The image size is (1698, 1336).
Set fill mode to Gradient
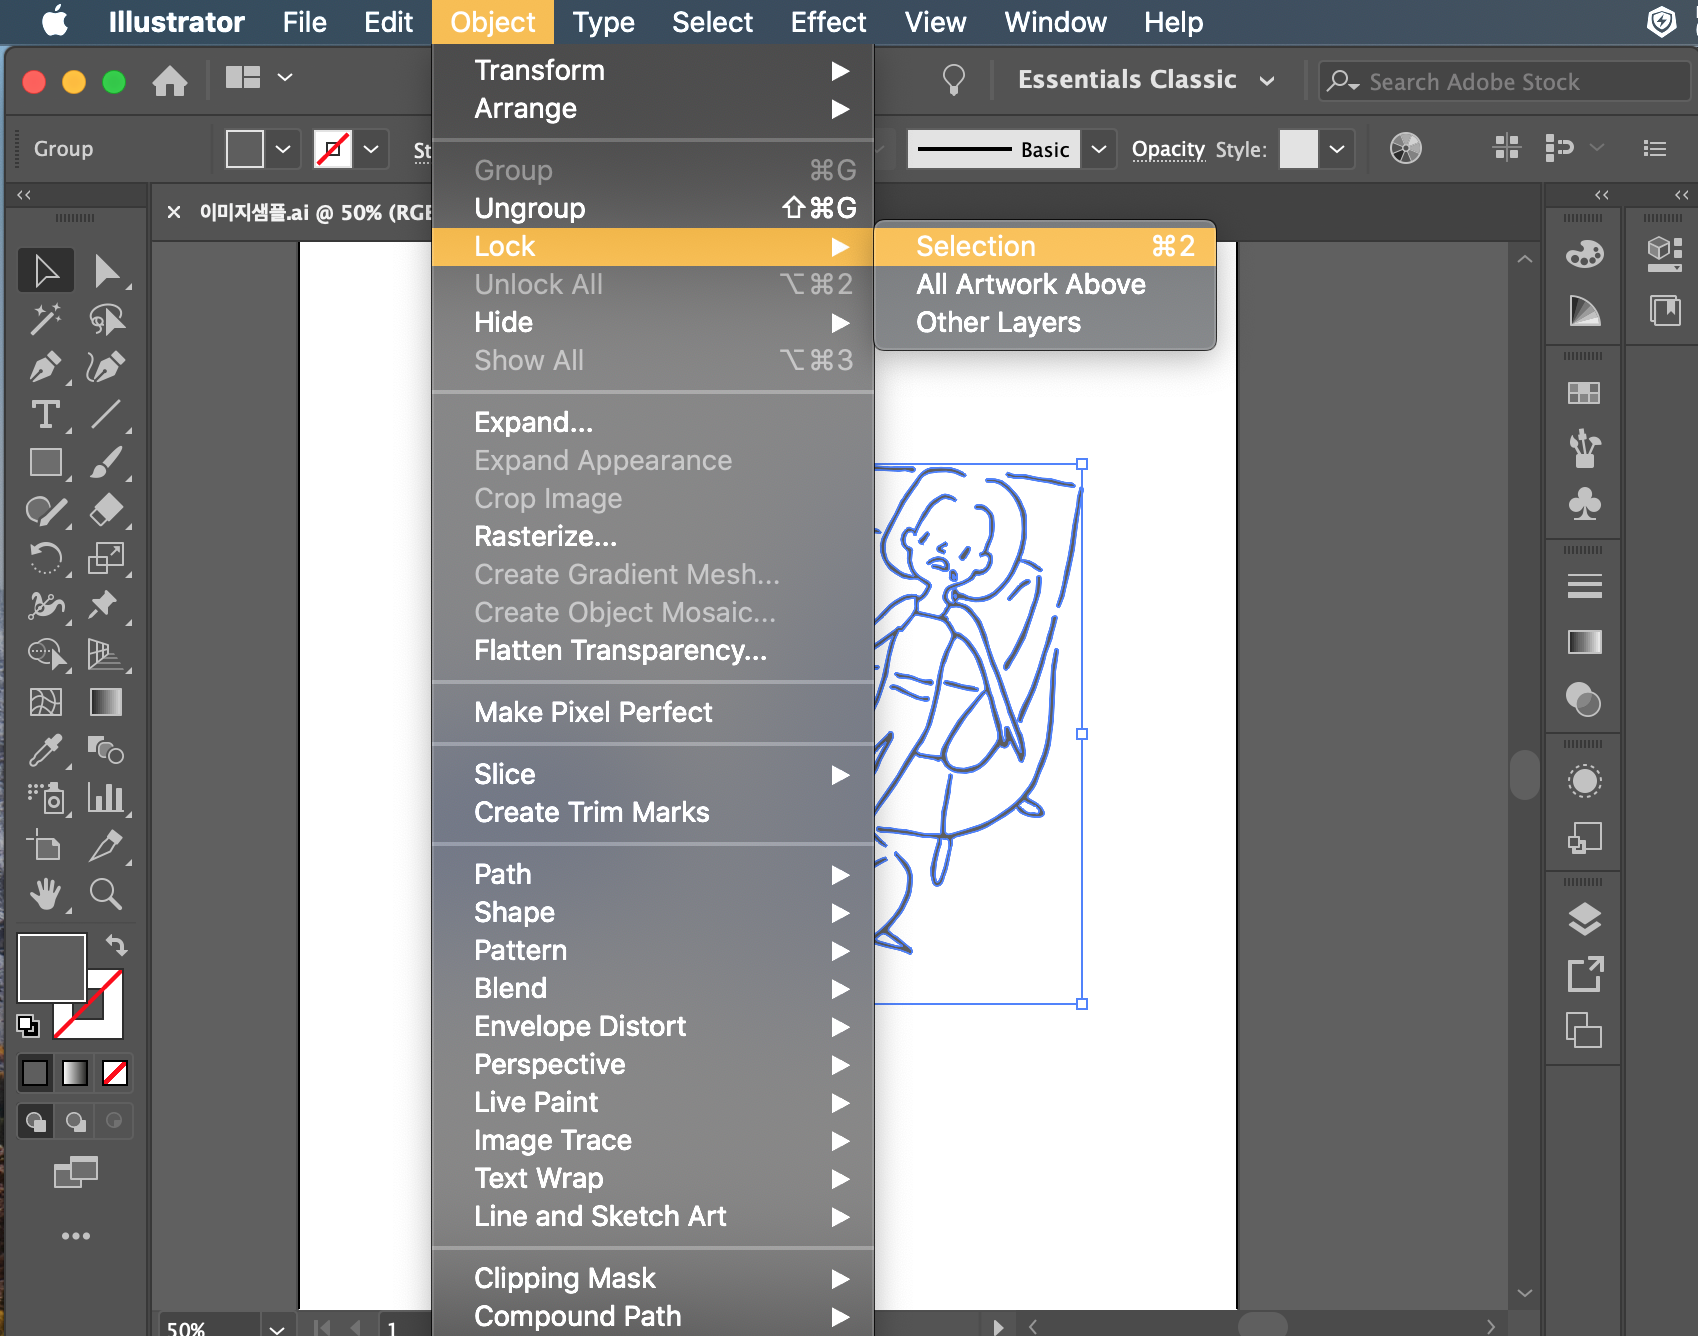coord(75,1073)
